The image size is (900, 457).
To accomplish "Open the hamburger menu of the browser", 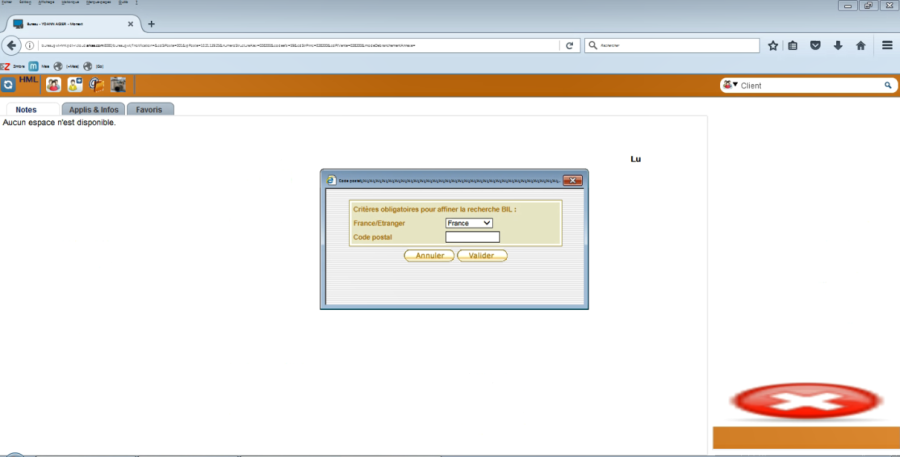I will (887, 45).
